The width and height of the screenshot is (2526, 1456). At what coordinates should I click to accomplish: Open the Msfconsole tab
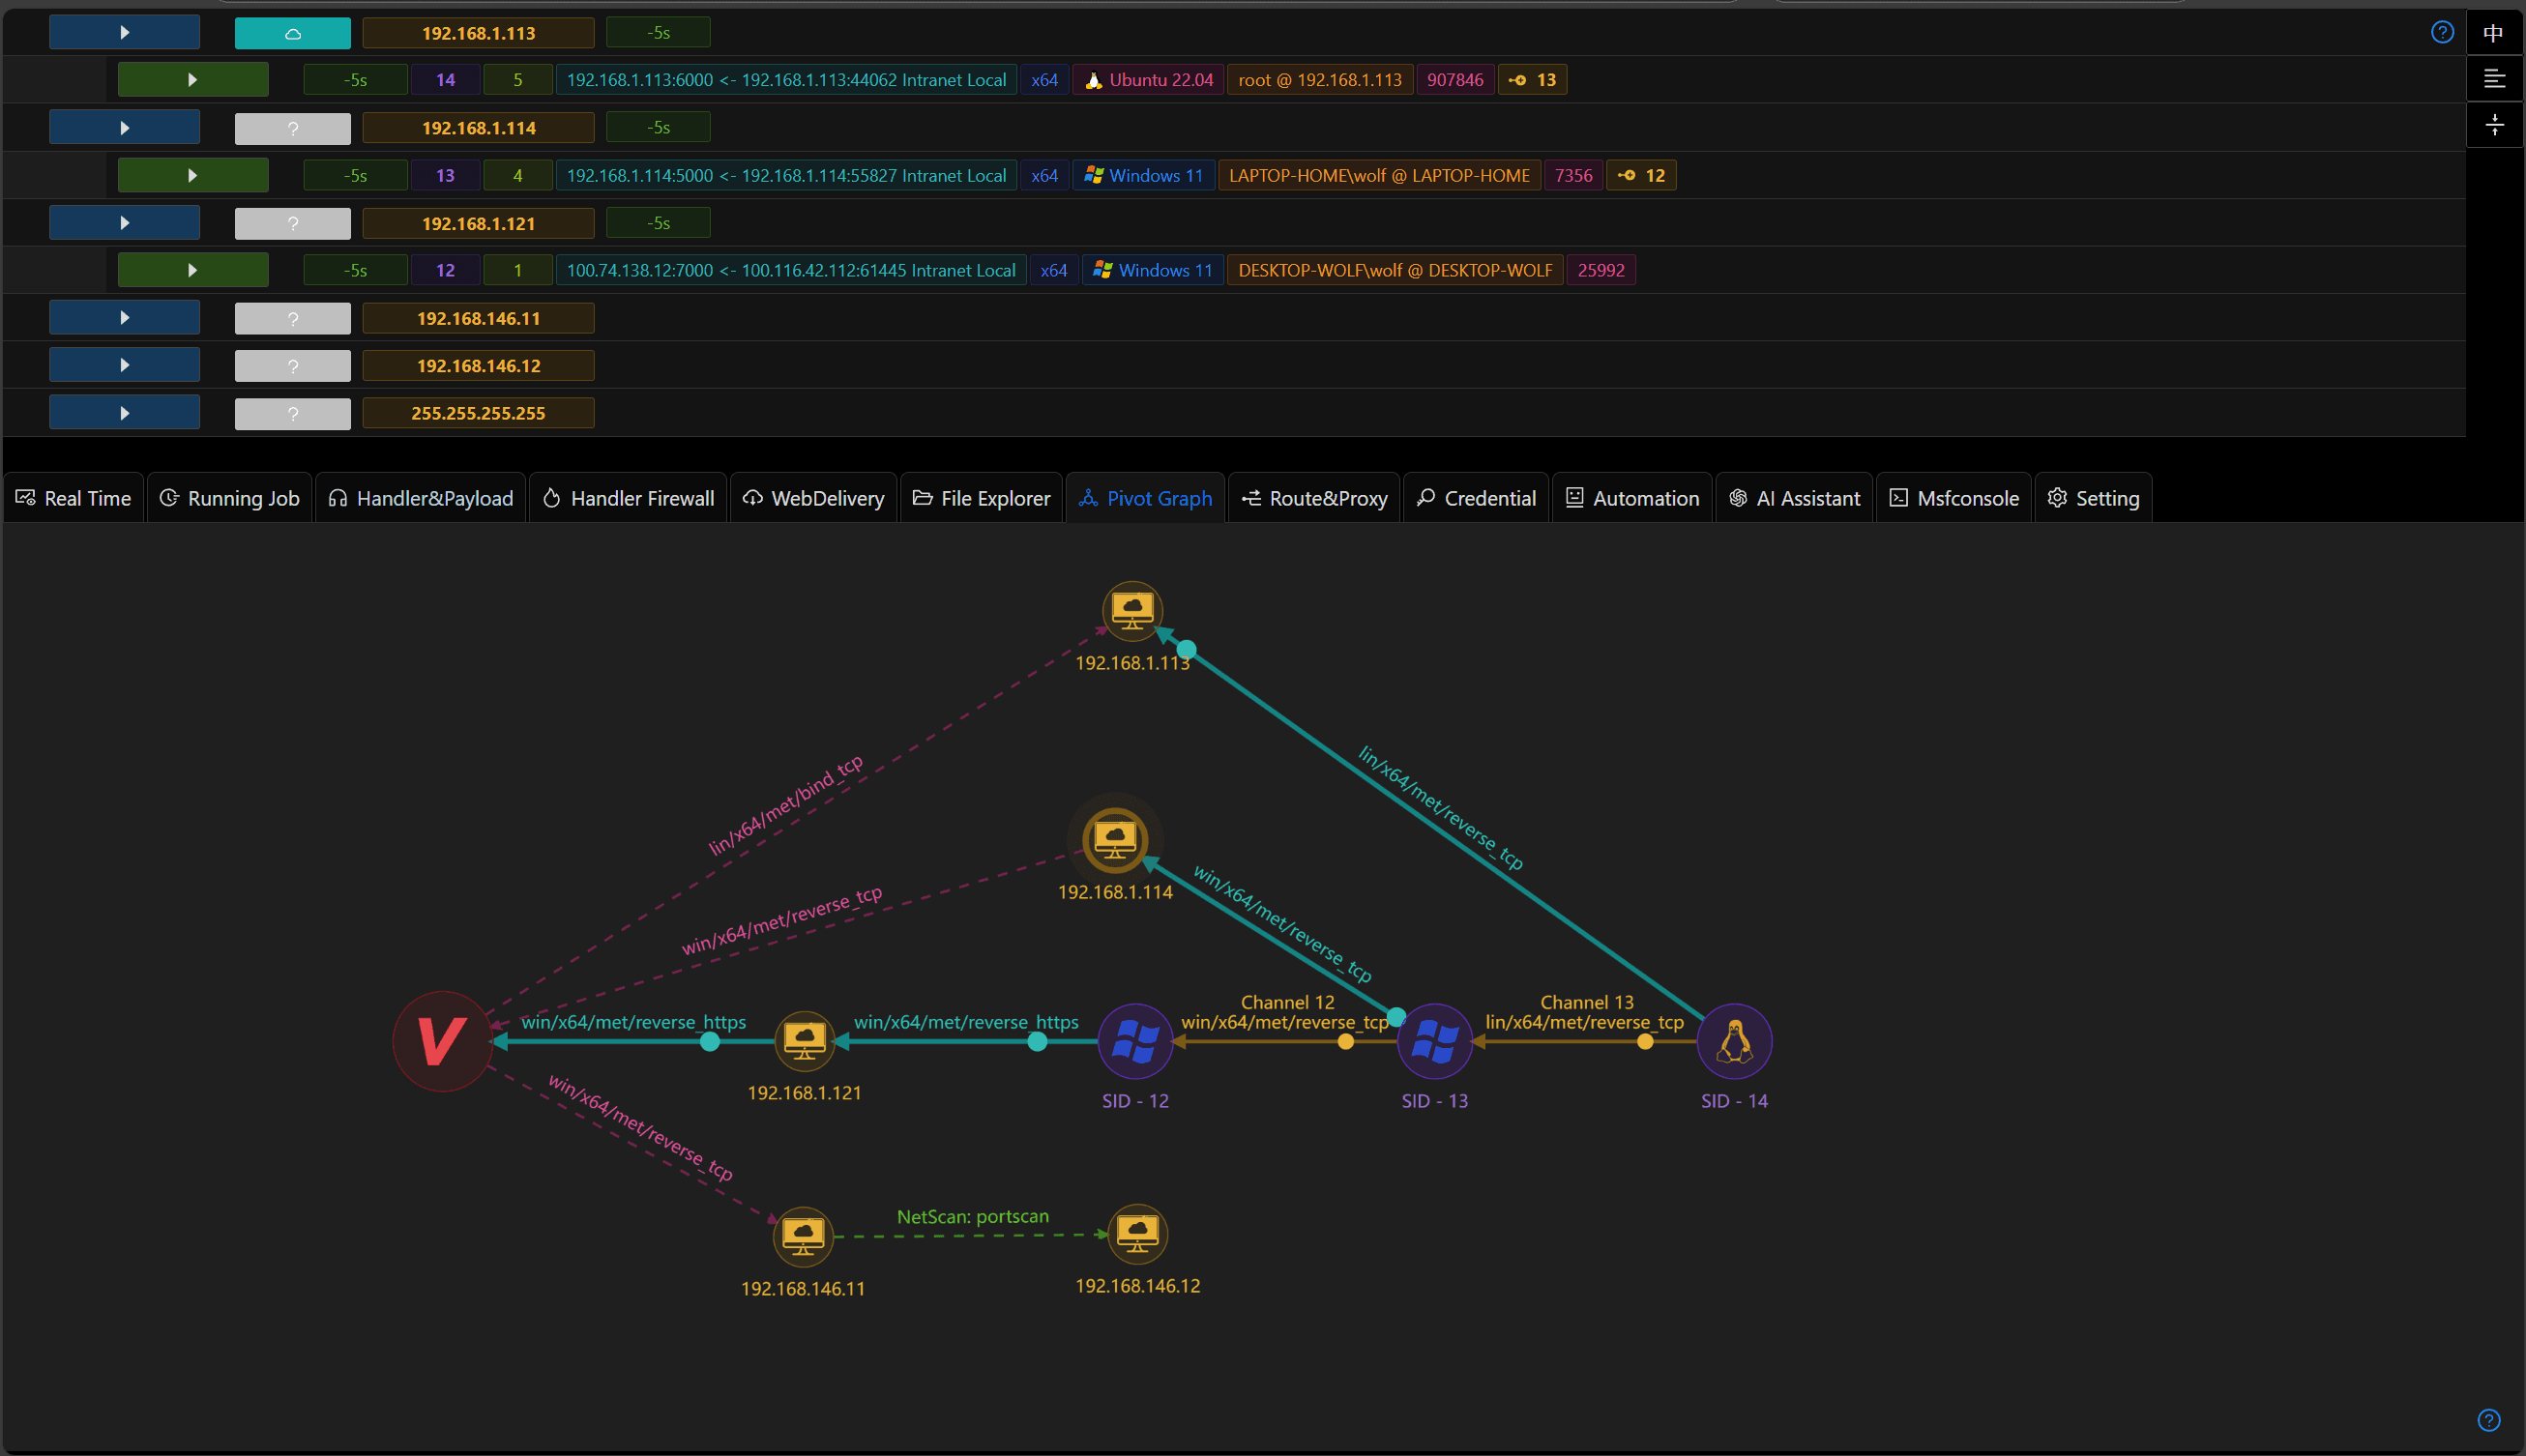pos(1954,498)
